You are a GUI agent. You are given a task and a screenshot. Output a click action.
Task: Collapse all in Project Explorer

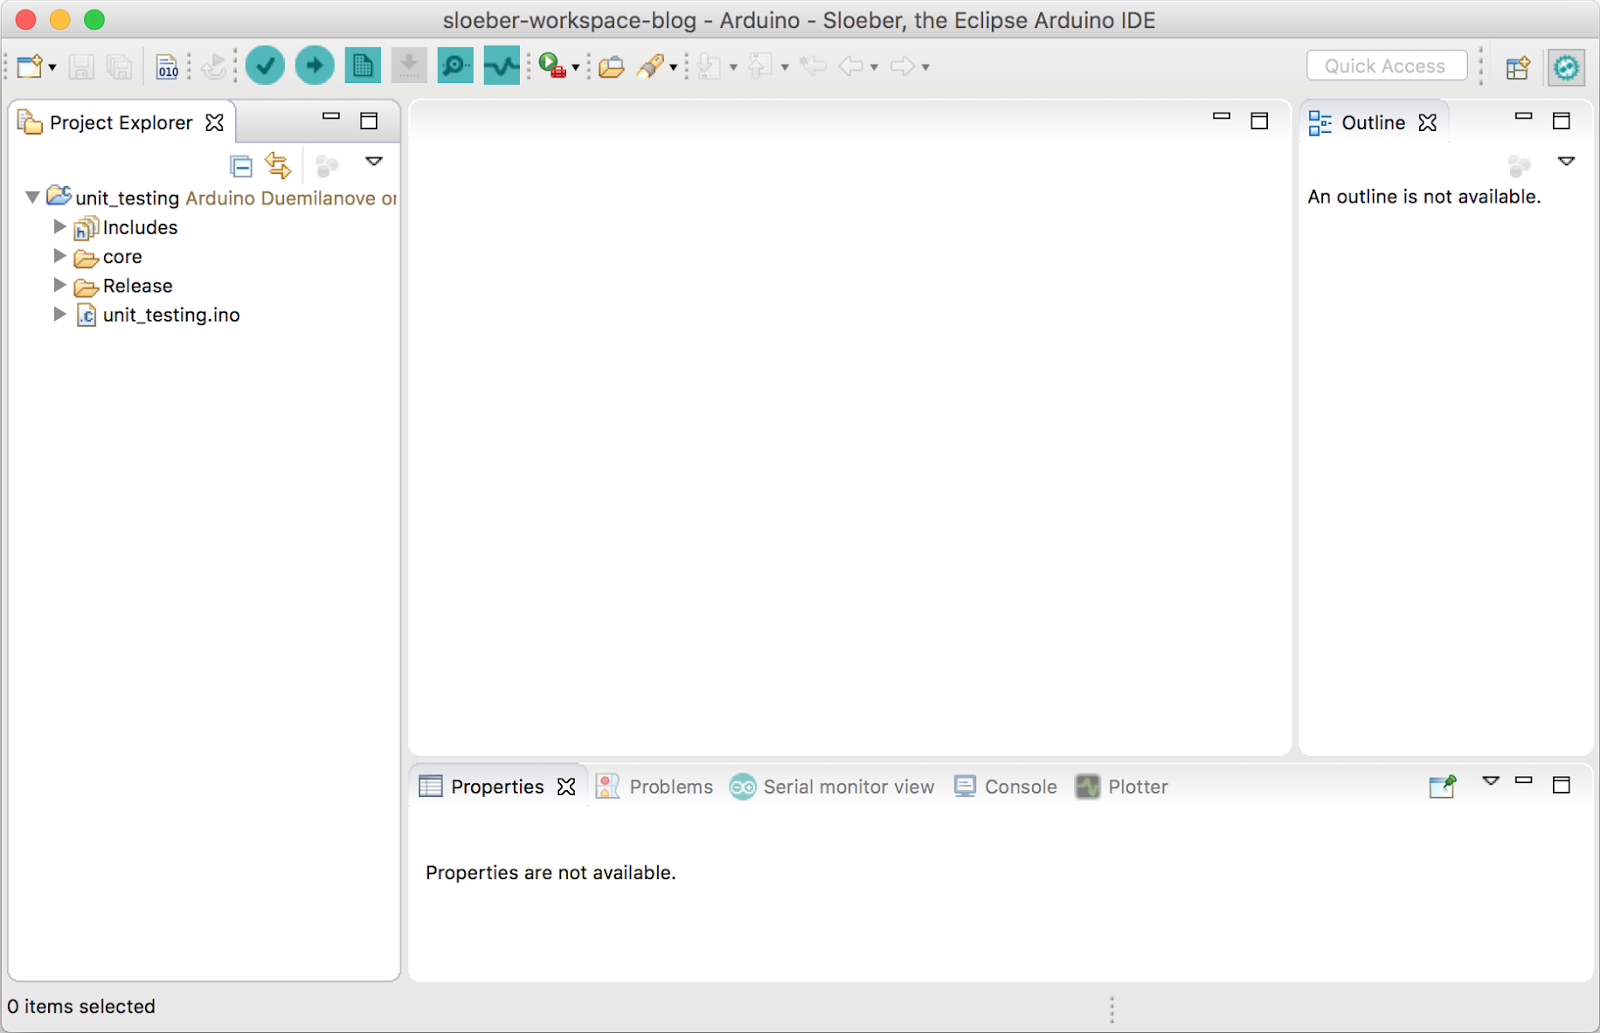click(x=241, y=164)
